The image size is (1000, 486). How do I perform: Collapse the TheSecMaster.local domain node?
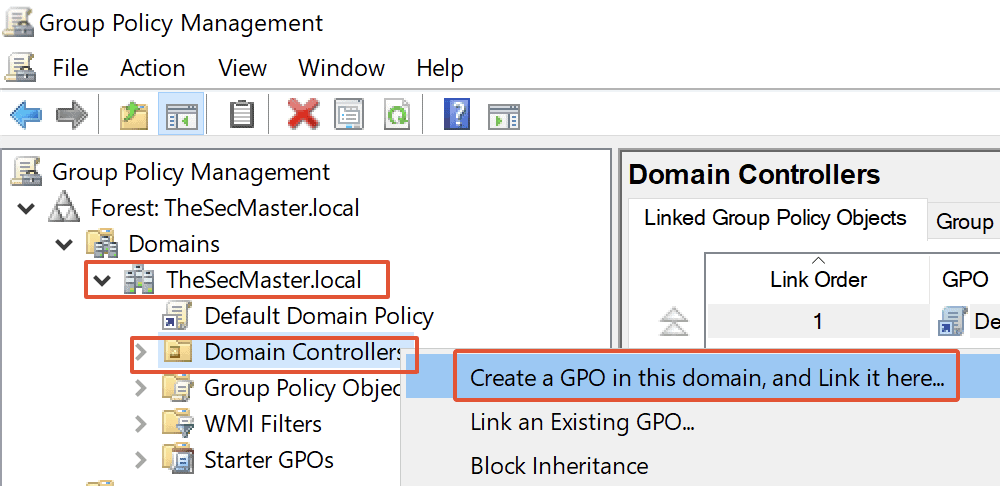(101, 280)
